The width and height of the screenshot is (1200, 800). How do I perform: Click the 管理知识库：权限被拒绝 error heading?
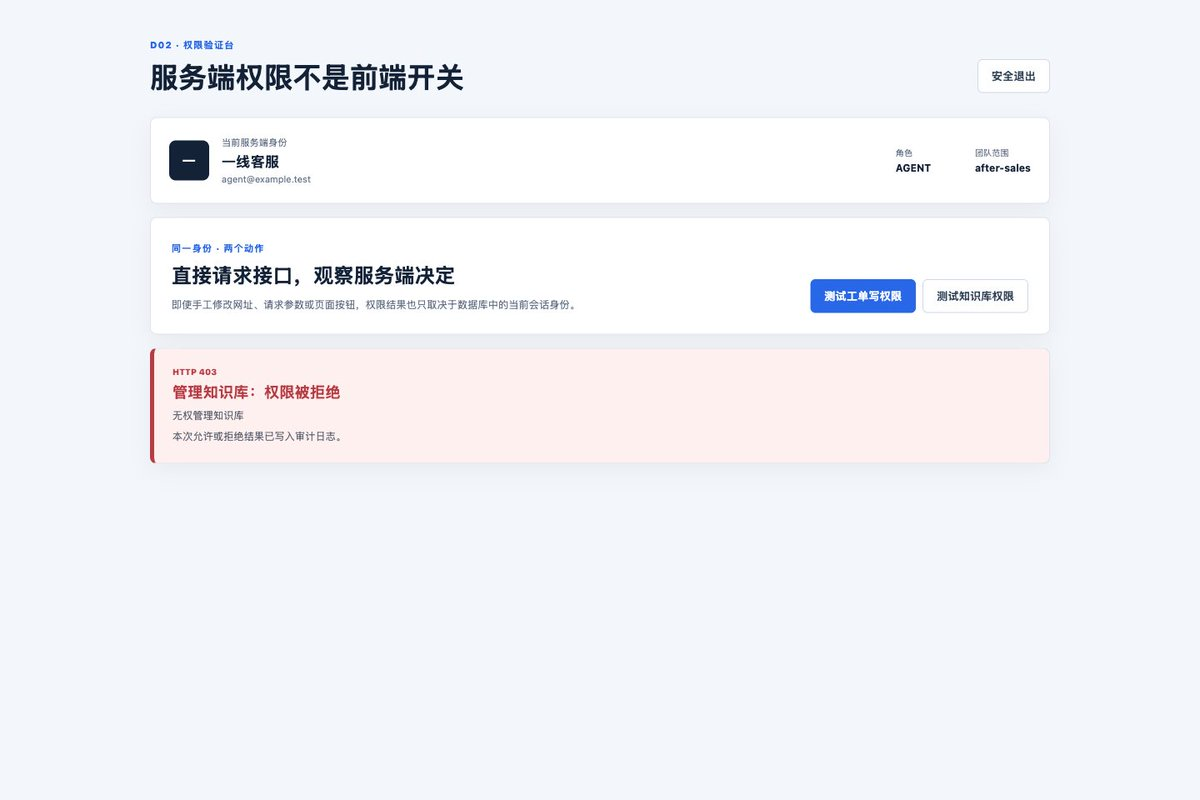[x=256, y=392]
